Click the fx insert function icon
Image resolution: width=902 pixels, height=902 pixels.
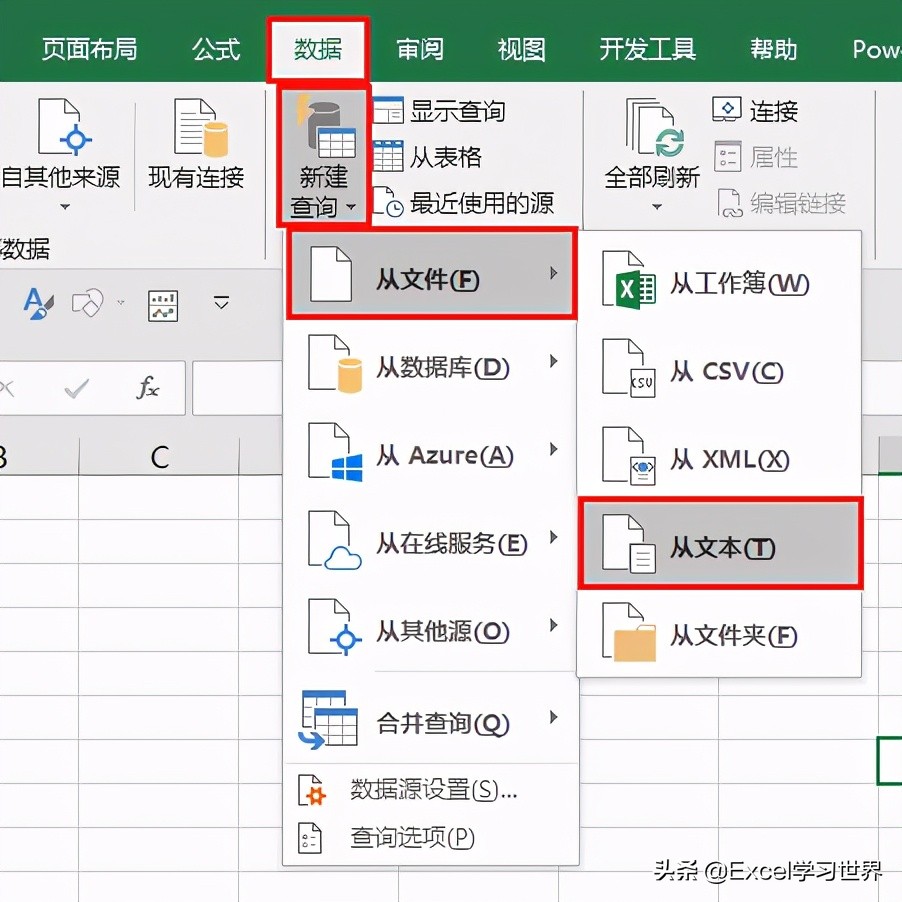coord(149,389)
